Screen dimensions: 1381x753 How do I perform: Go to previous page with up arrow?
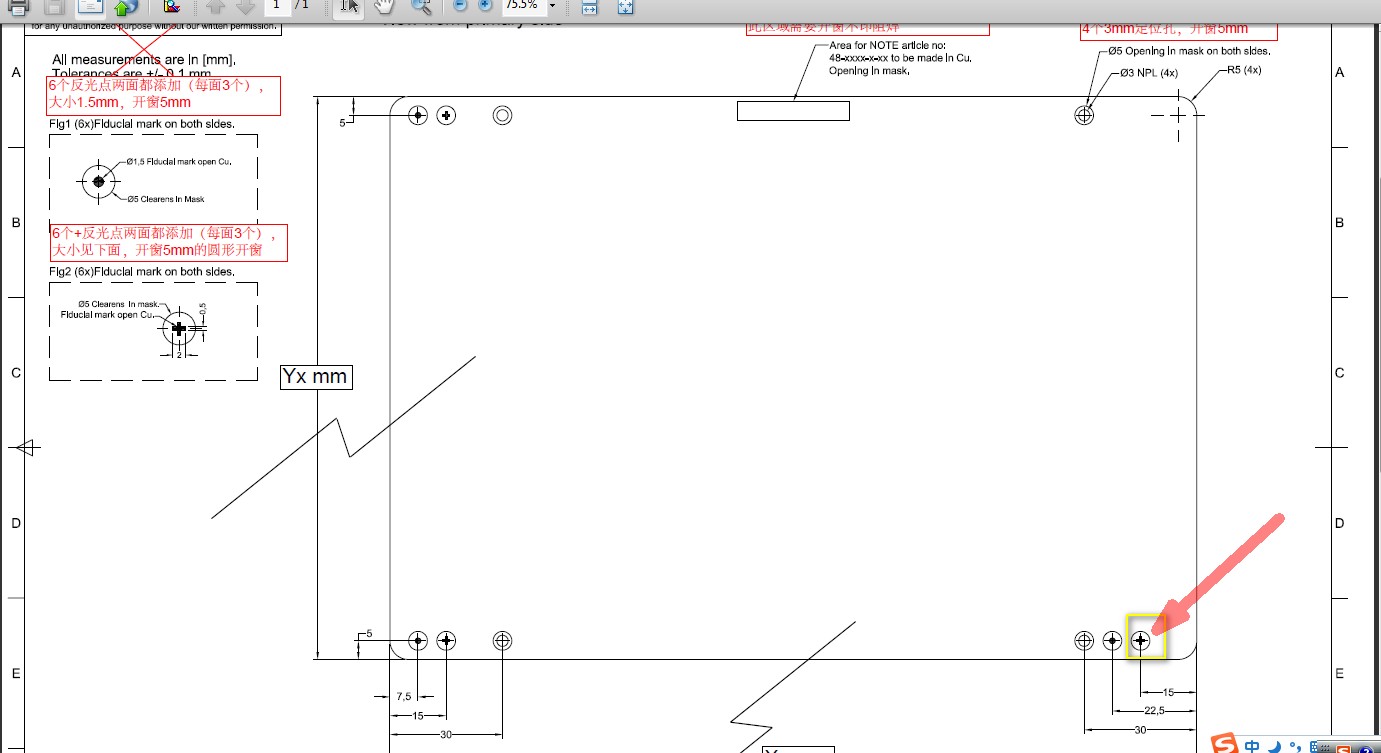point(215,6)
